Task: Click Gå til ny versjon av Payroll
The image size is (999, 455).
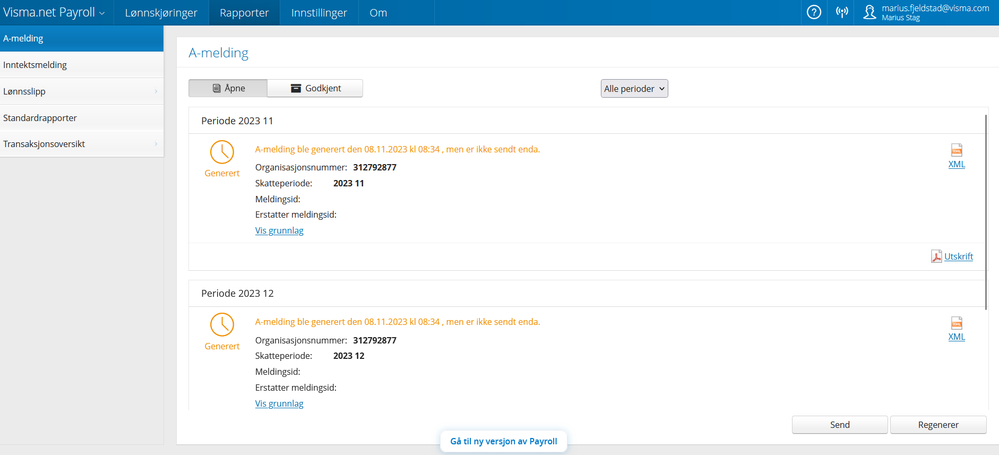Action: click(503, 441)
